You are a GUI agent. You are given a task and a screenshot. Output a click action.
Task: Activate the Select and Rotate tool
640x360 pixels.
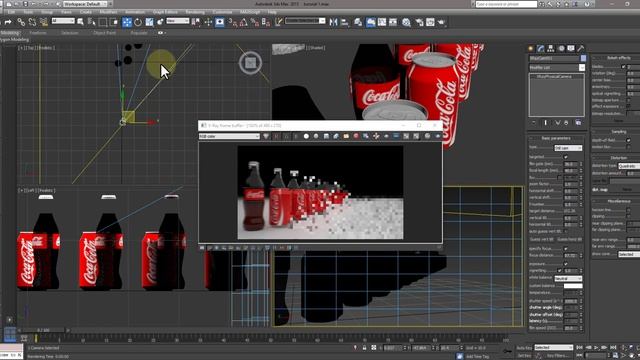(138, 22)
